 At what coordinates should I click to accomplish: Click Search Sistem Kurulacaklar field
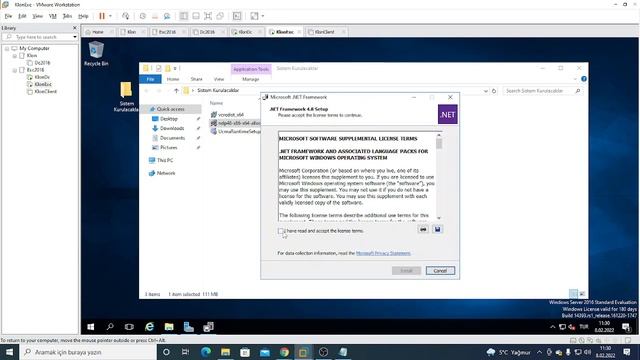click(x=542, y=91)
